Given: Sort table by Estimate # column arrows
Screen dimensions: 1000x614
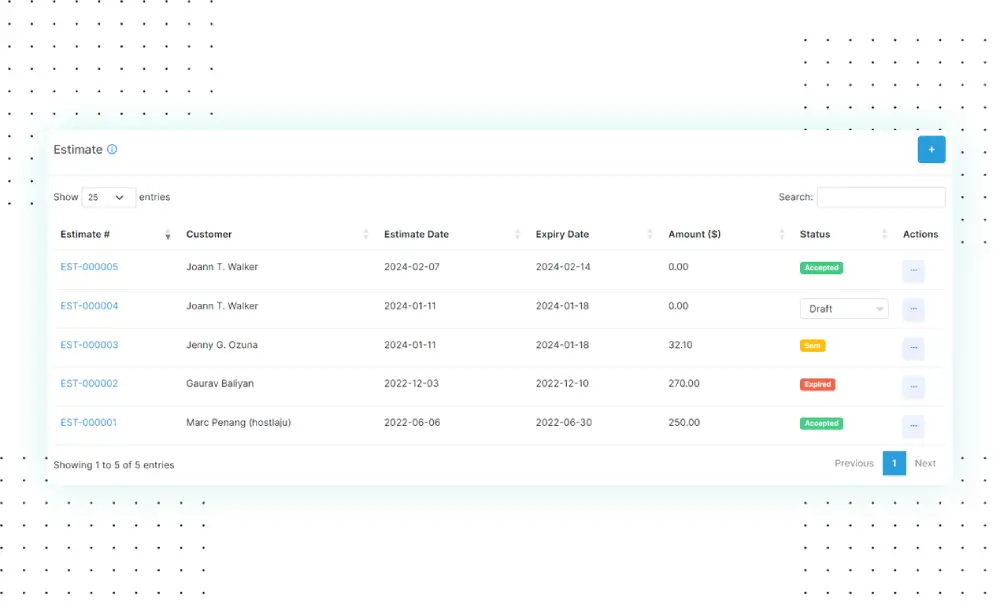Looking at the screenshot, I should point(167,234).
